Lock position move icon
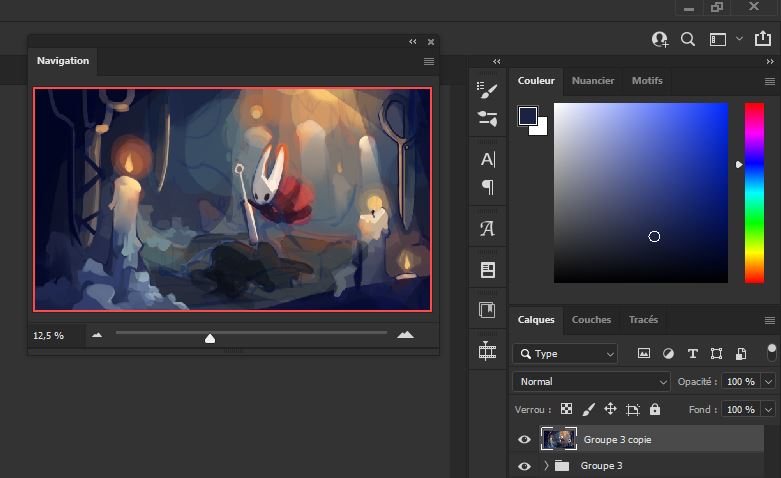Image resolution: width=781 pixels, height=478 pixels. click(x=610, y=409)
